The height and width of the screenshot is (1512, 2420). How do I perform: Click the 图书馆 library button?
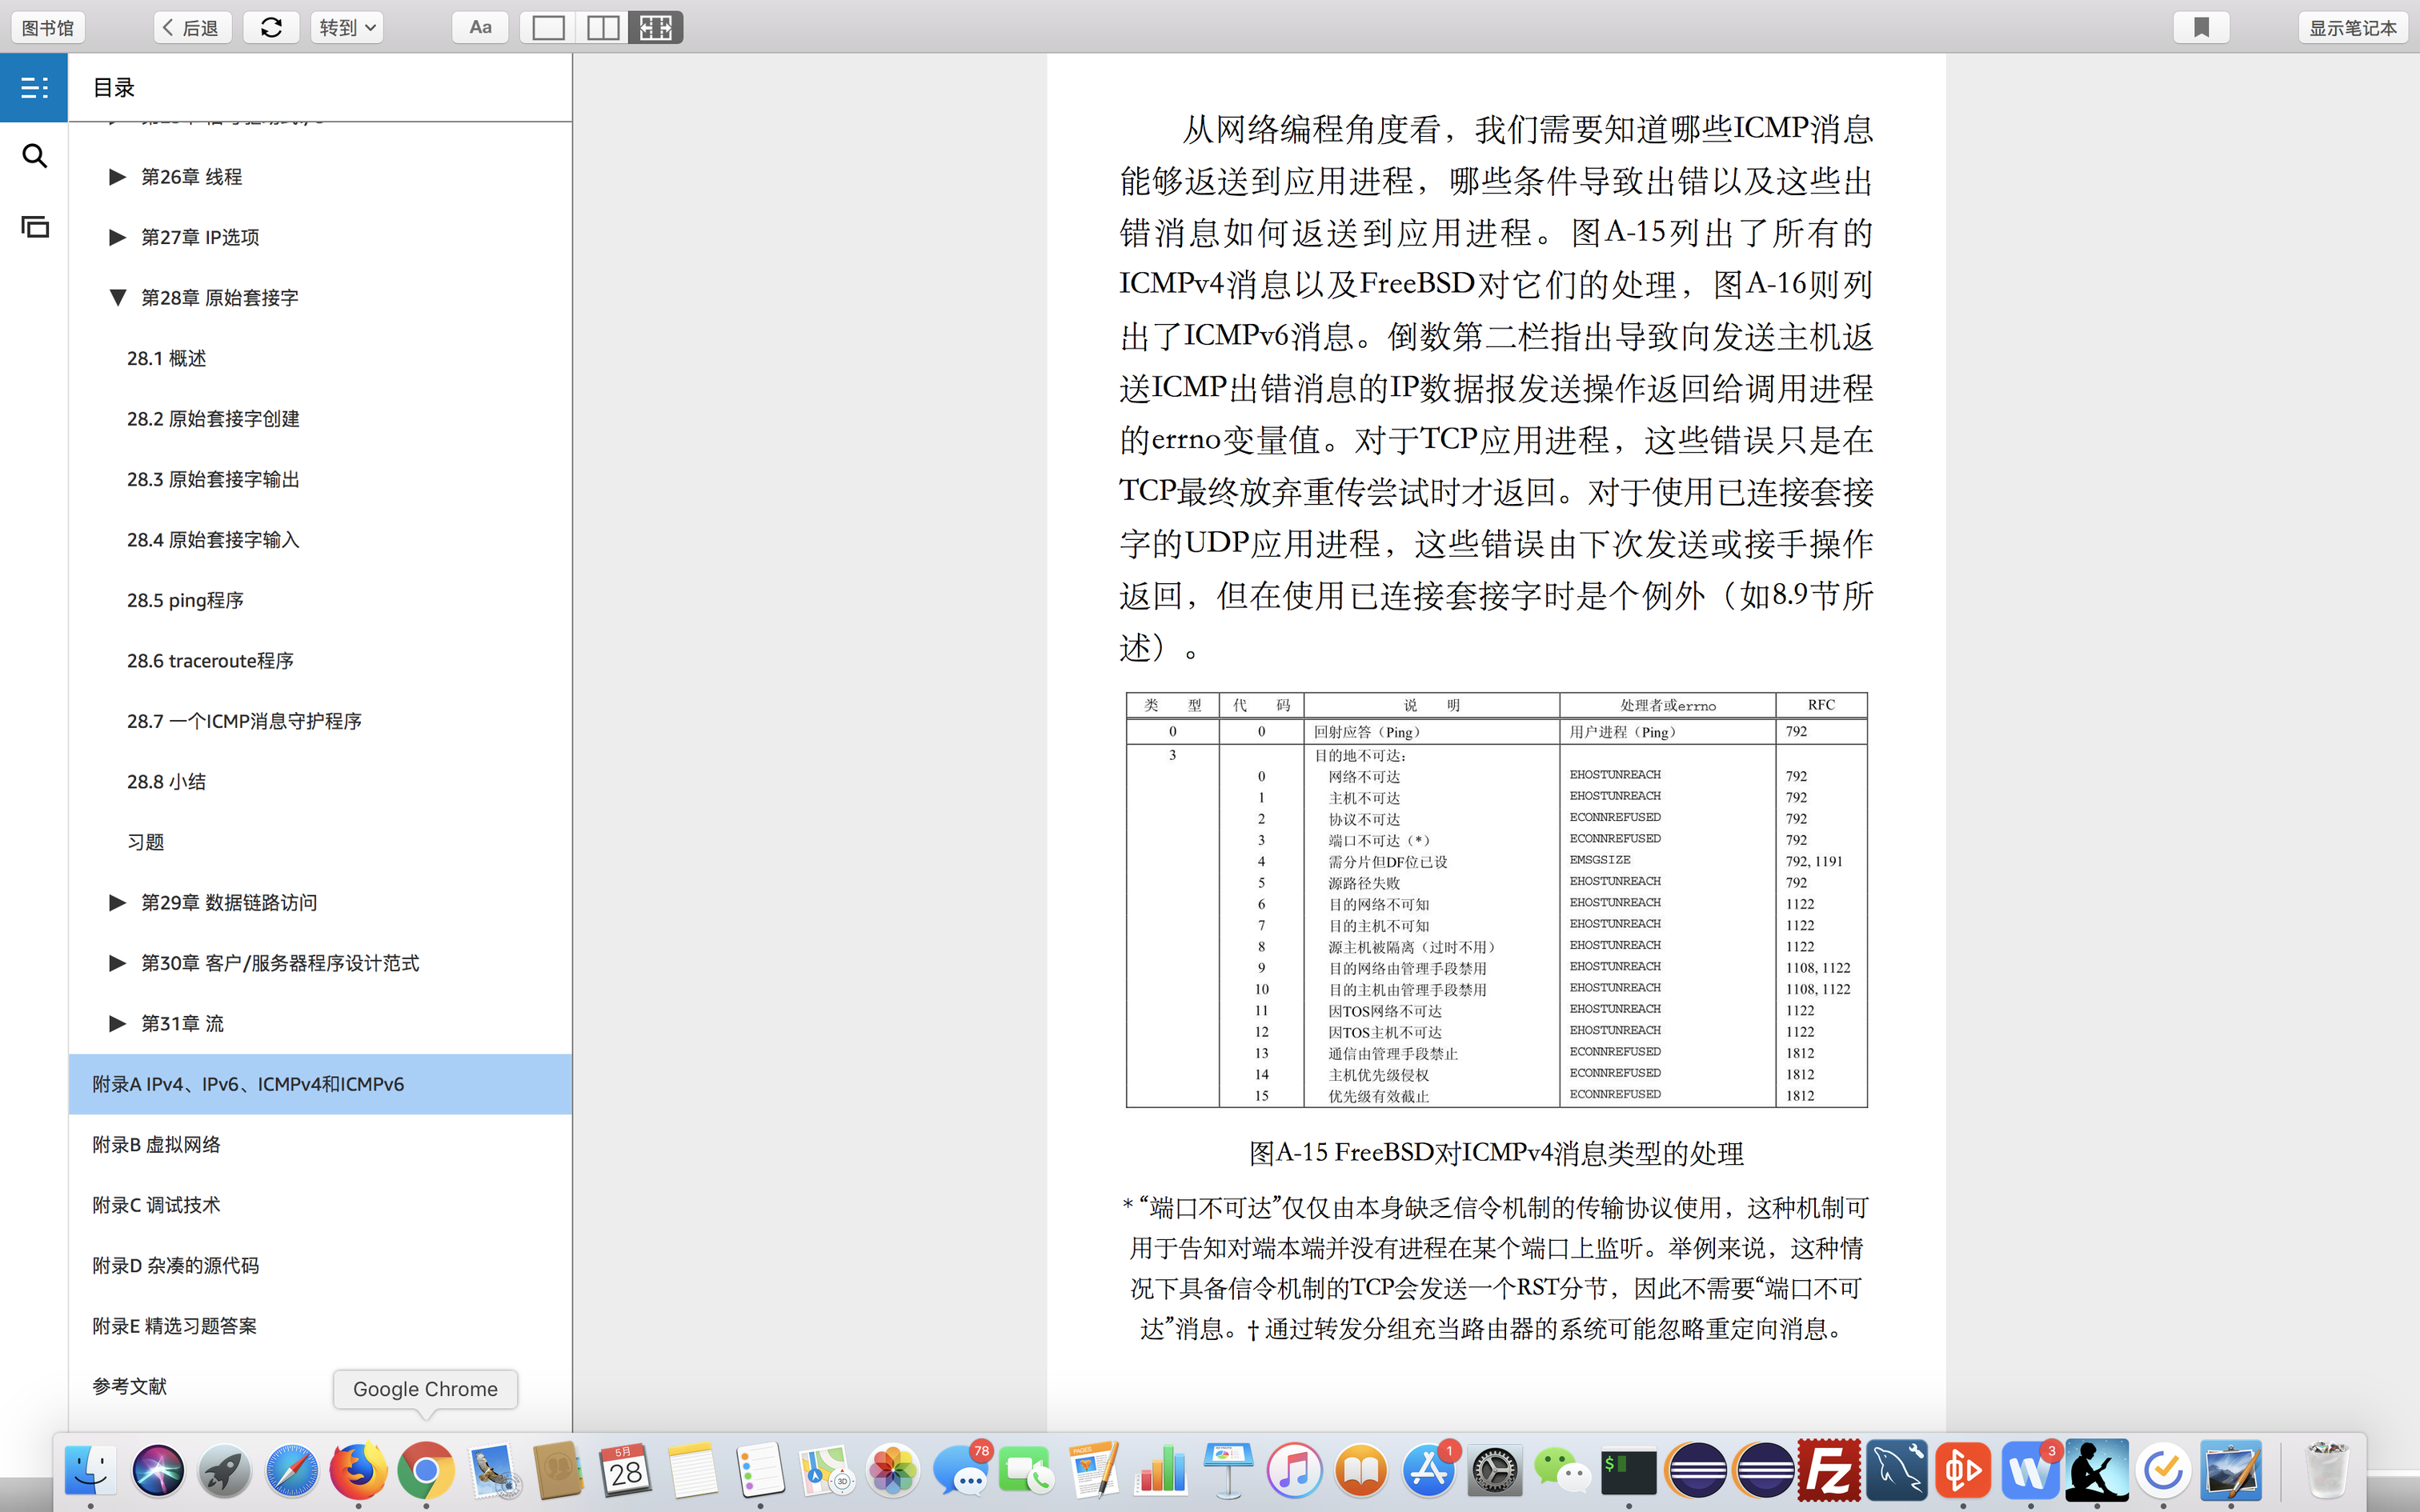tap(48, 27)
